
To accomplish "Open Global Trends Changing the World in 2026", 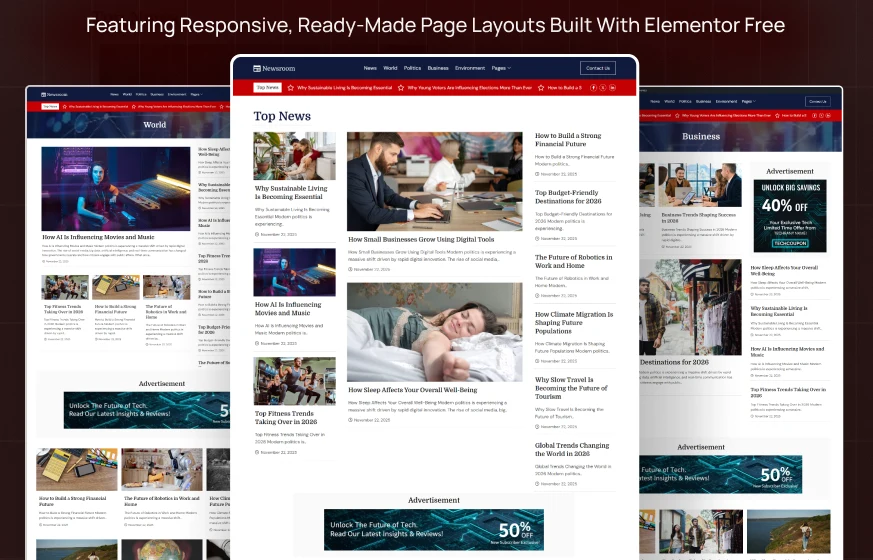I will coord(572,450).
